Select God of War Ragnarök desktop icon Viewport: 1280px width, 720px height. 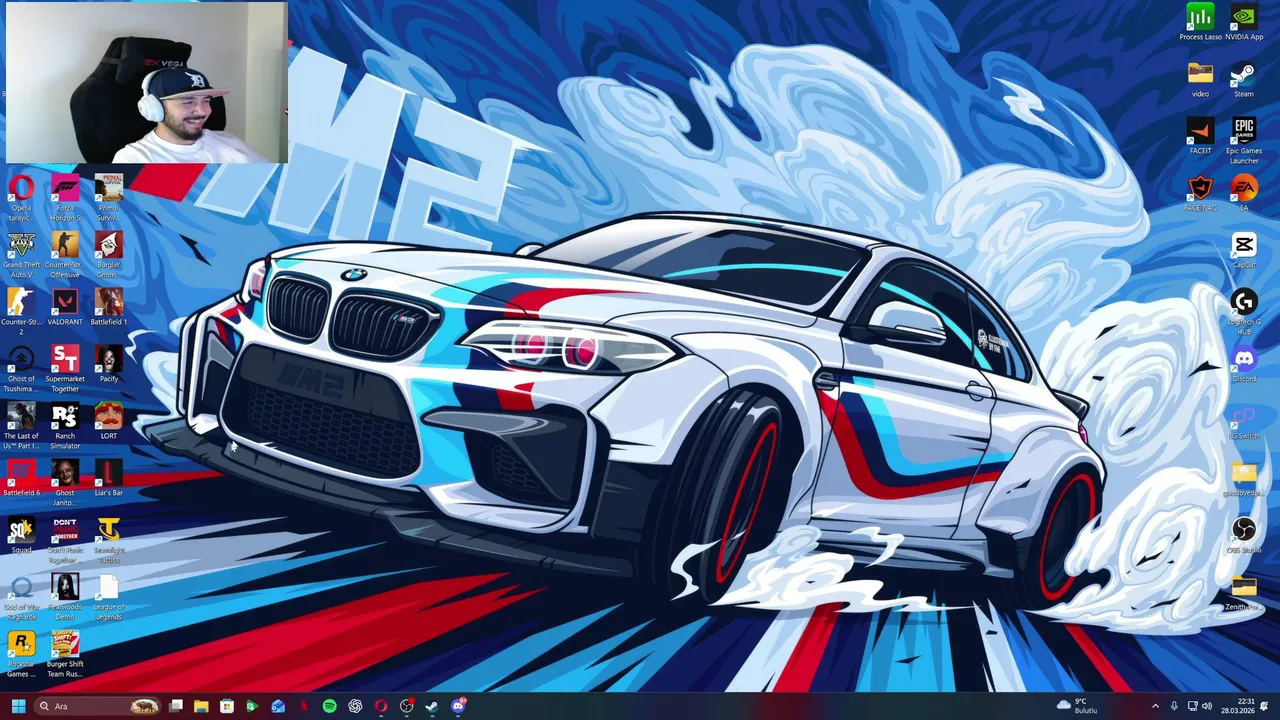point(21,597)
